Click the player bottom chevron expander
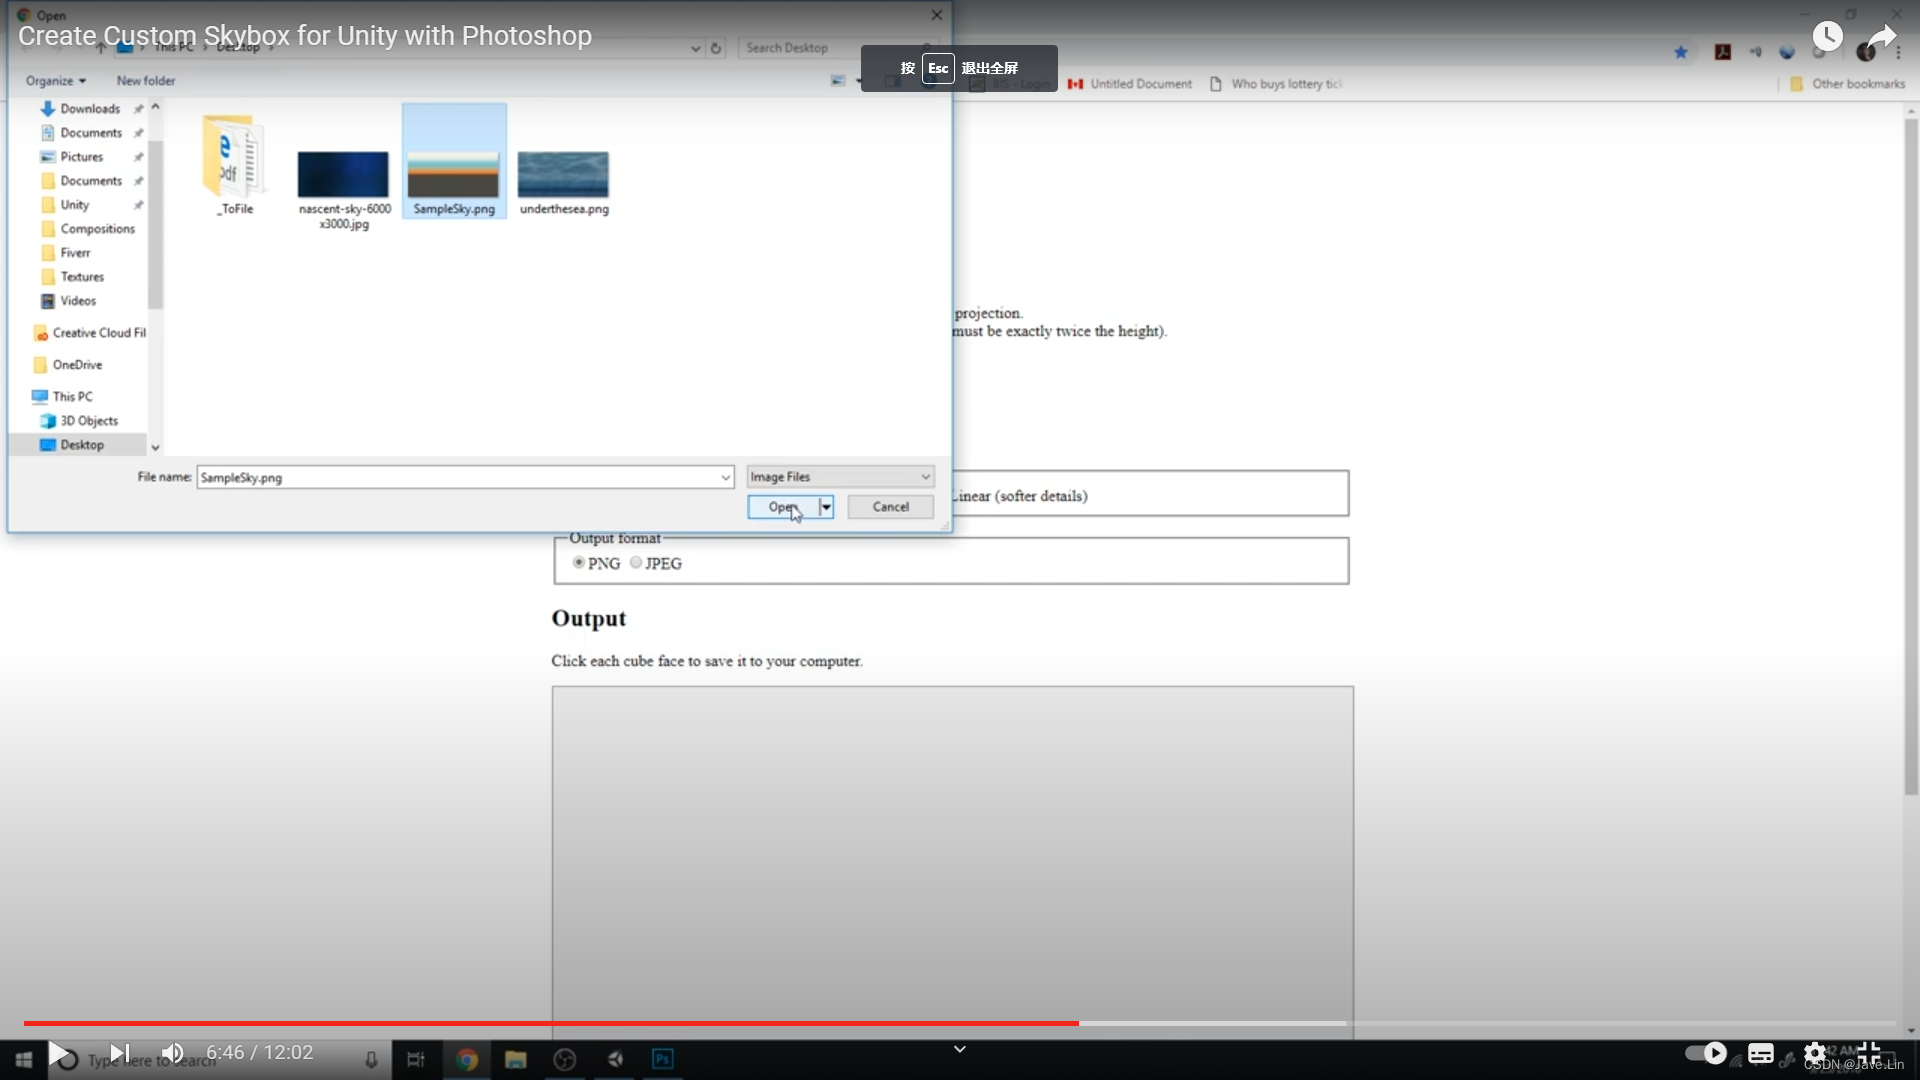1920x1080 pixels. (959, 1049)
